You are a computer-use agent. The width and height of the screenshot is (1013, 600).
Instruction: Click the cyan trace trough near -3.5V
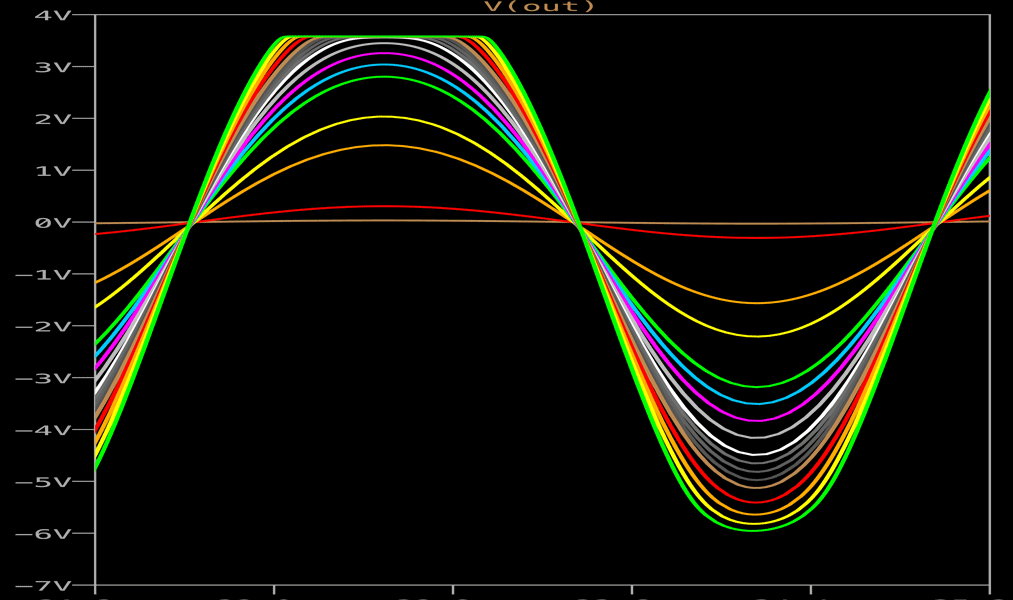tap(755, 404)
